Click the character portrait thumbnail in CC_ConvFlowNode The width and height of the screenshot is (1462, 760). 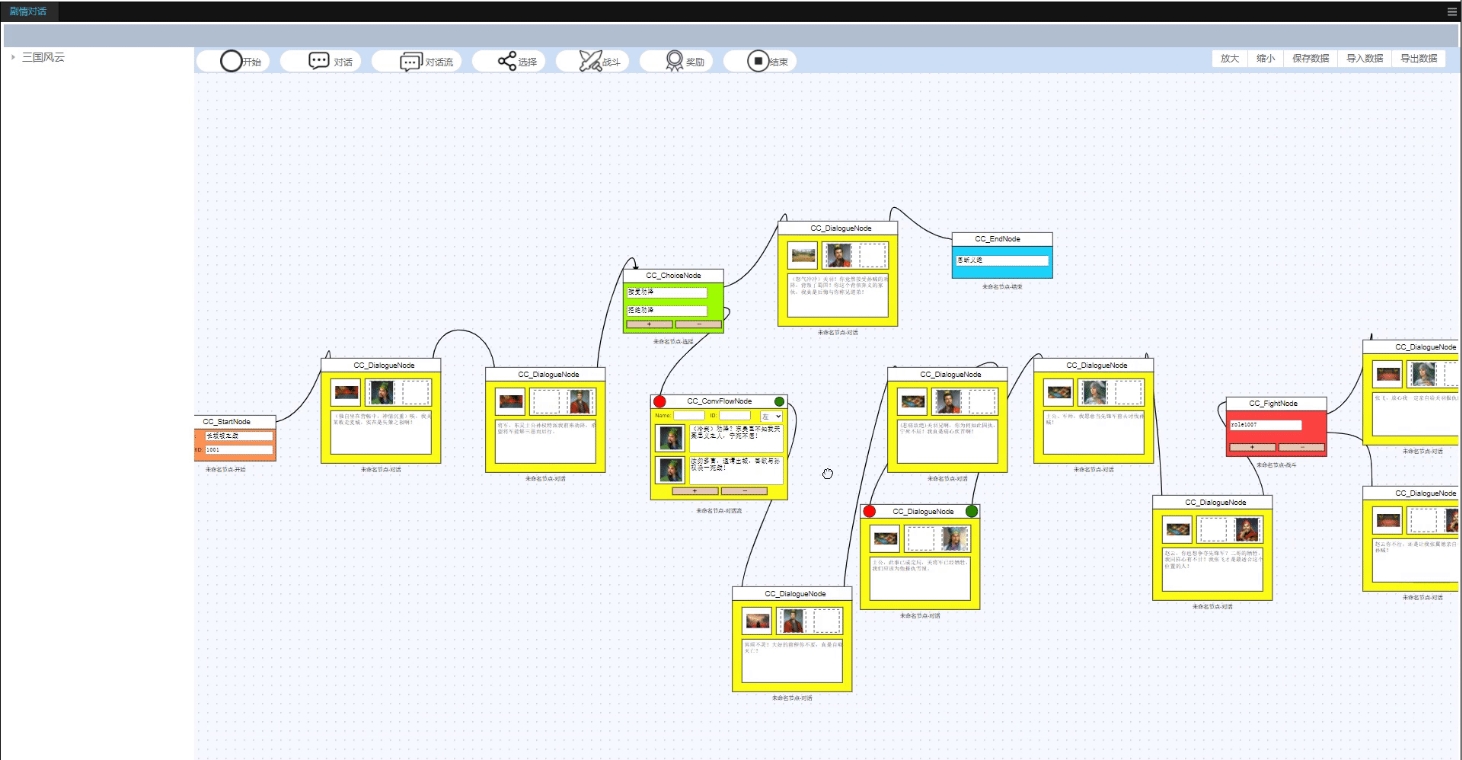(x=671, y=438)
